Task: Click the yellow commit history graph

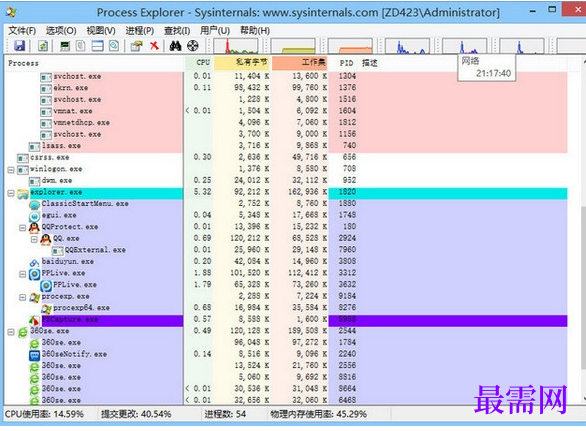Action: click(293, 46)
